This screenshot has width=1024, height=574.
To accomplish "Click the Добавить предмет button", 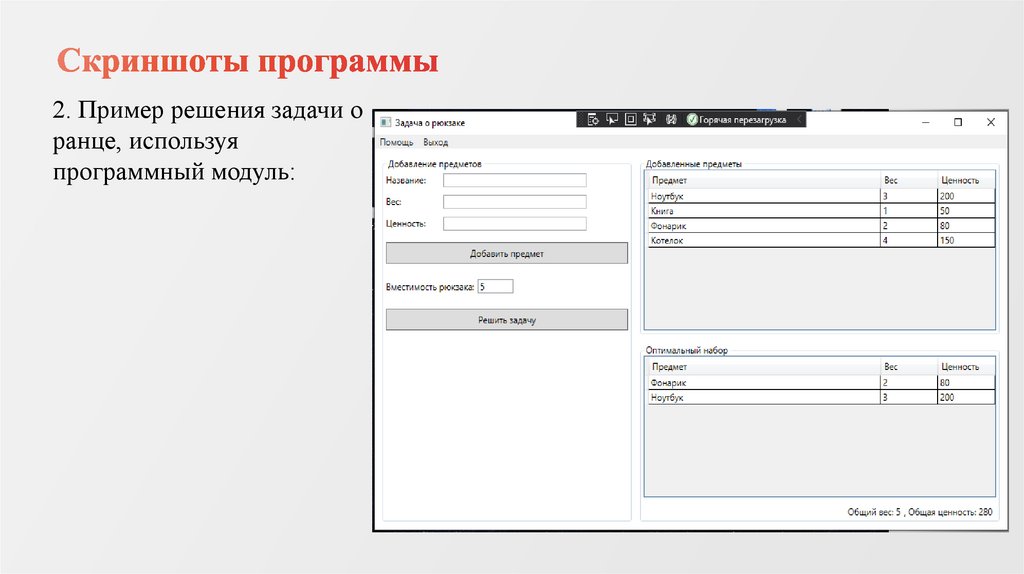I will [507, 253].
